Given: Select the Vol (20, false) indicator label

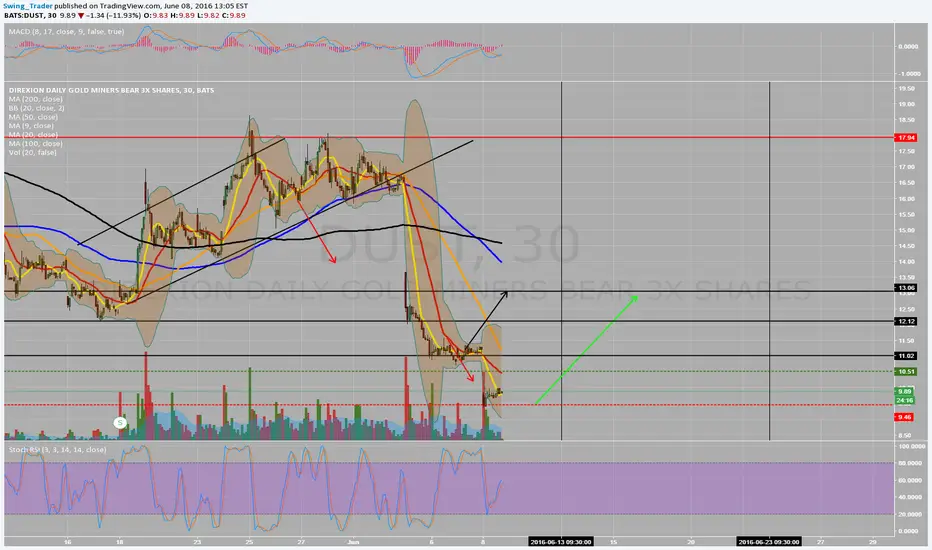Looking at the screenshot, I should click(33, 153).
